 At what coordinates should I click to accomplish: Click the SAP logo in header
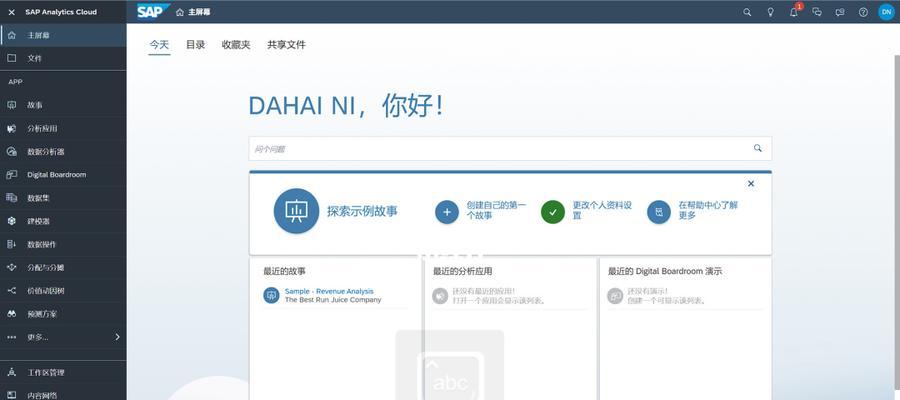153,11
